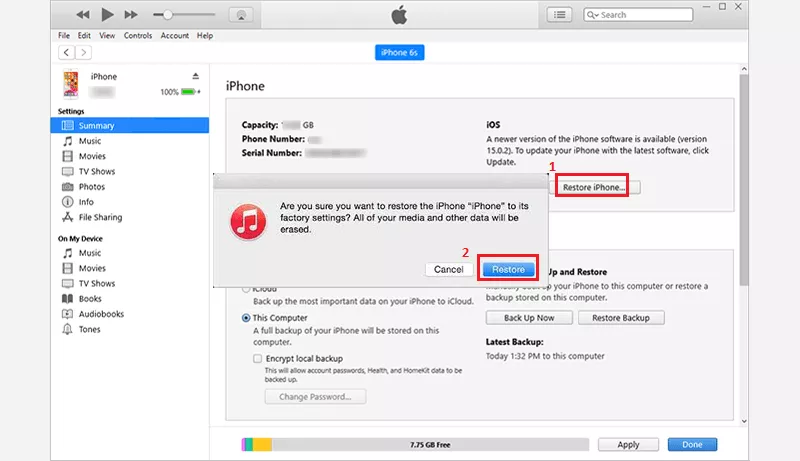Click the Change Password... button
800x461 pixels.
click(x=315, y=397)
